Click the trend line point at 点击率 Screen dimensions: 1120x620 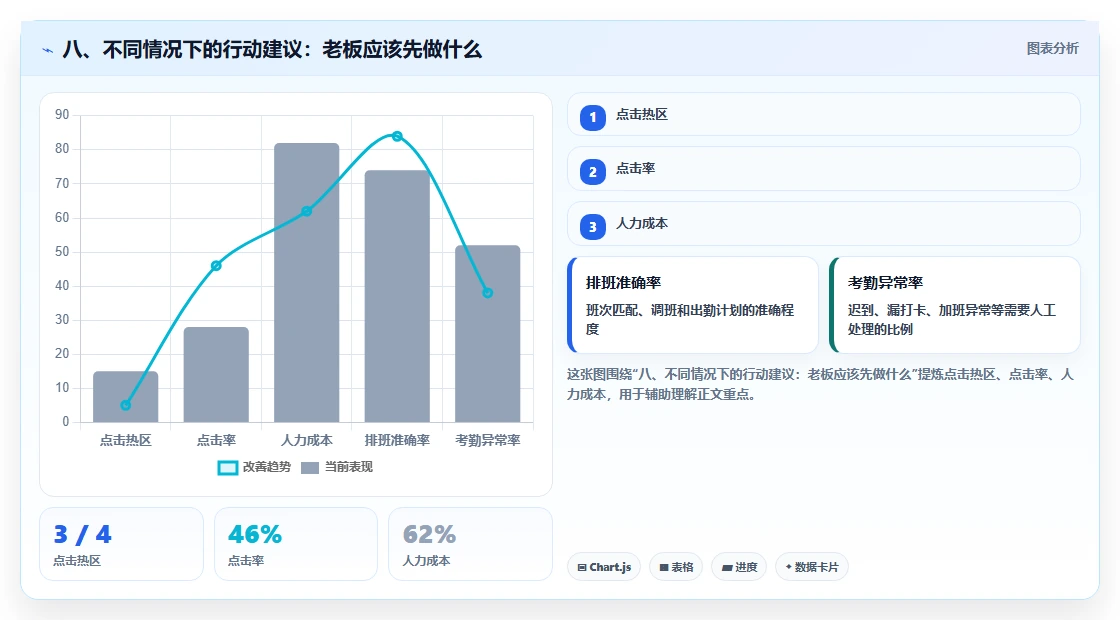point(216,266)
